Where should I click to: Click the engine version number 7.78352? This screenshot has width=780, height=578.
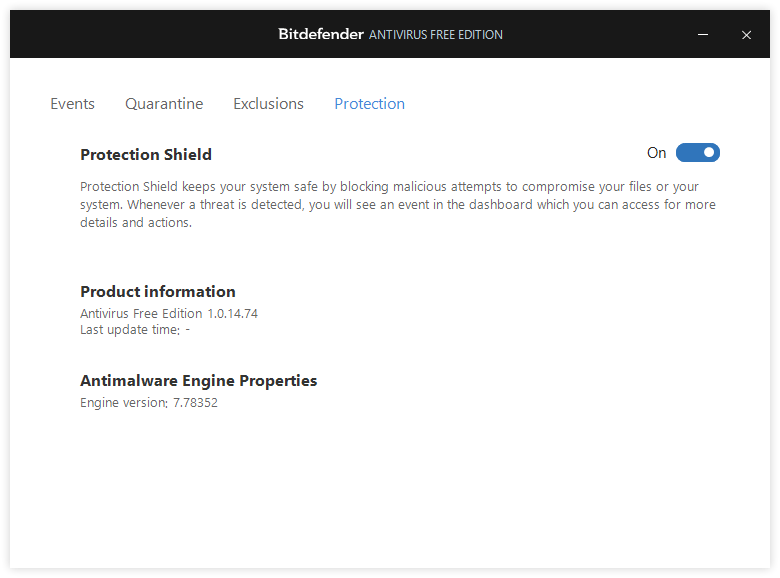click(x=195, y=403)
